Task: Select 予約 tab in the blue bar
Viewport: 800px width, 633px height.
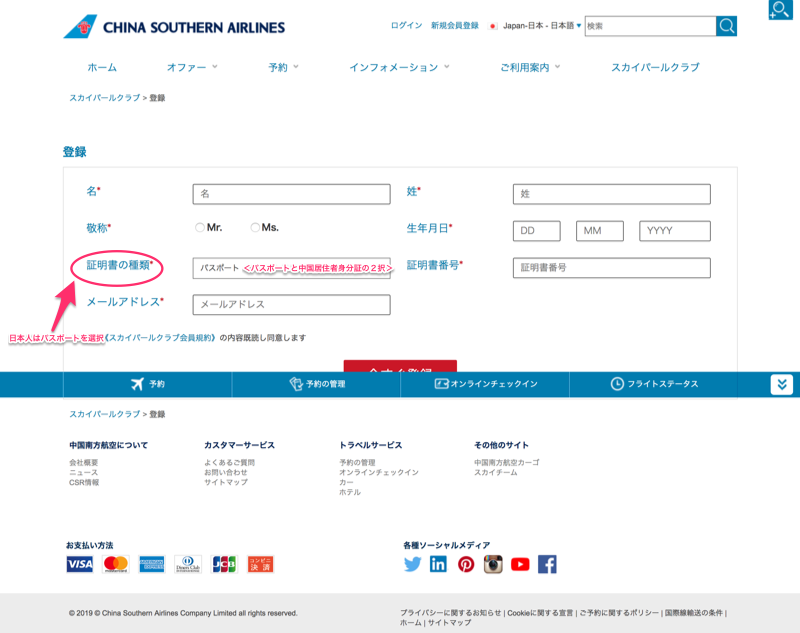Action: tap(147, 384)
